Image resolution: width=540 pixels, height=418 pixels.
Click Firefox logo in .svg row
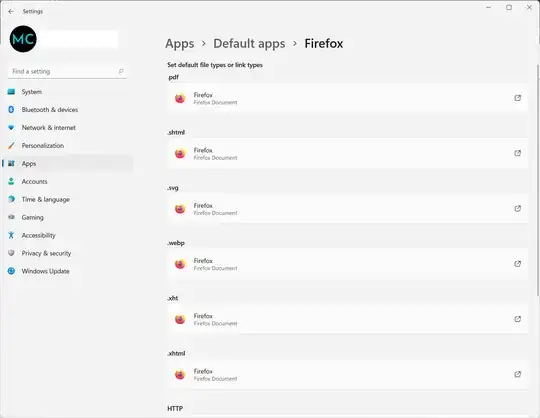pos(180,209)
